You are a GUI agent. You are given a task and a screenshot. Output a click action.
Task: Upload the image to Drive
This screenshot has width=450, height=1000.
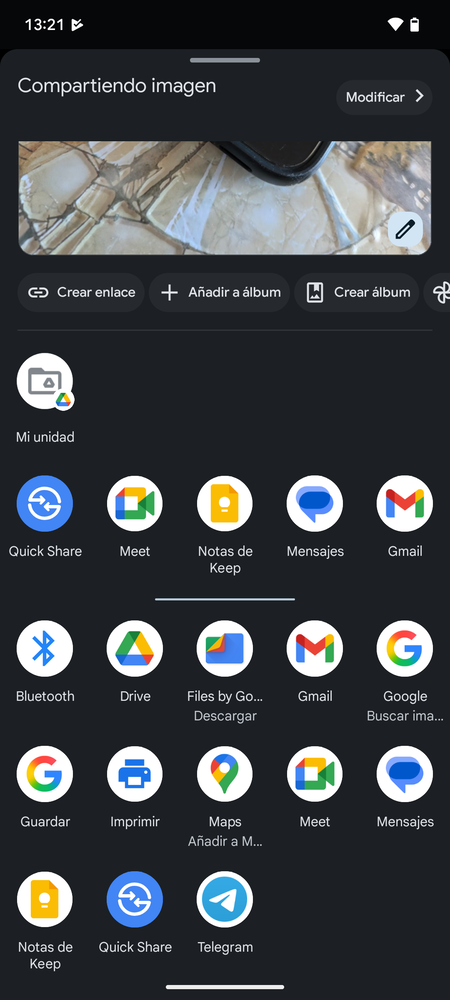click(134, 649)
